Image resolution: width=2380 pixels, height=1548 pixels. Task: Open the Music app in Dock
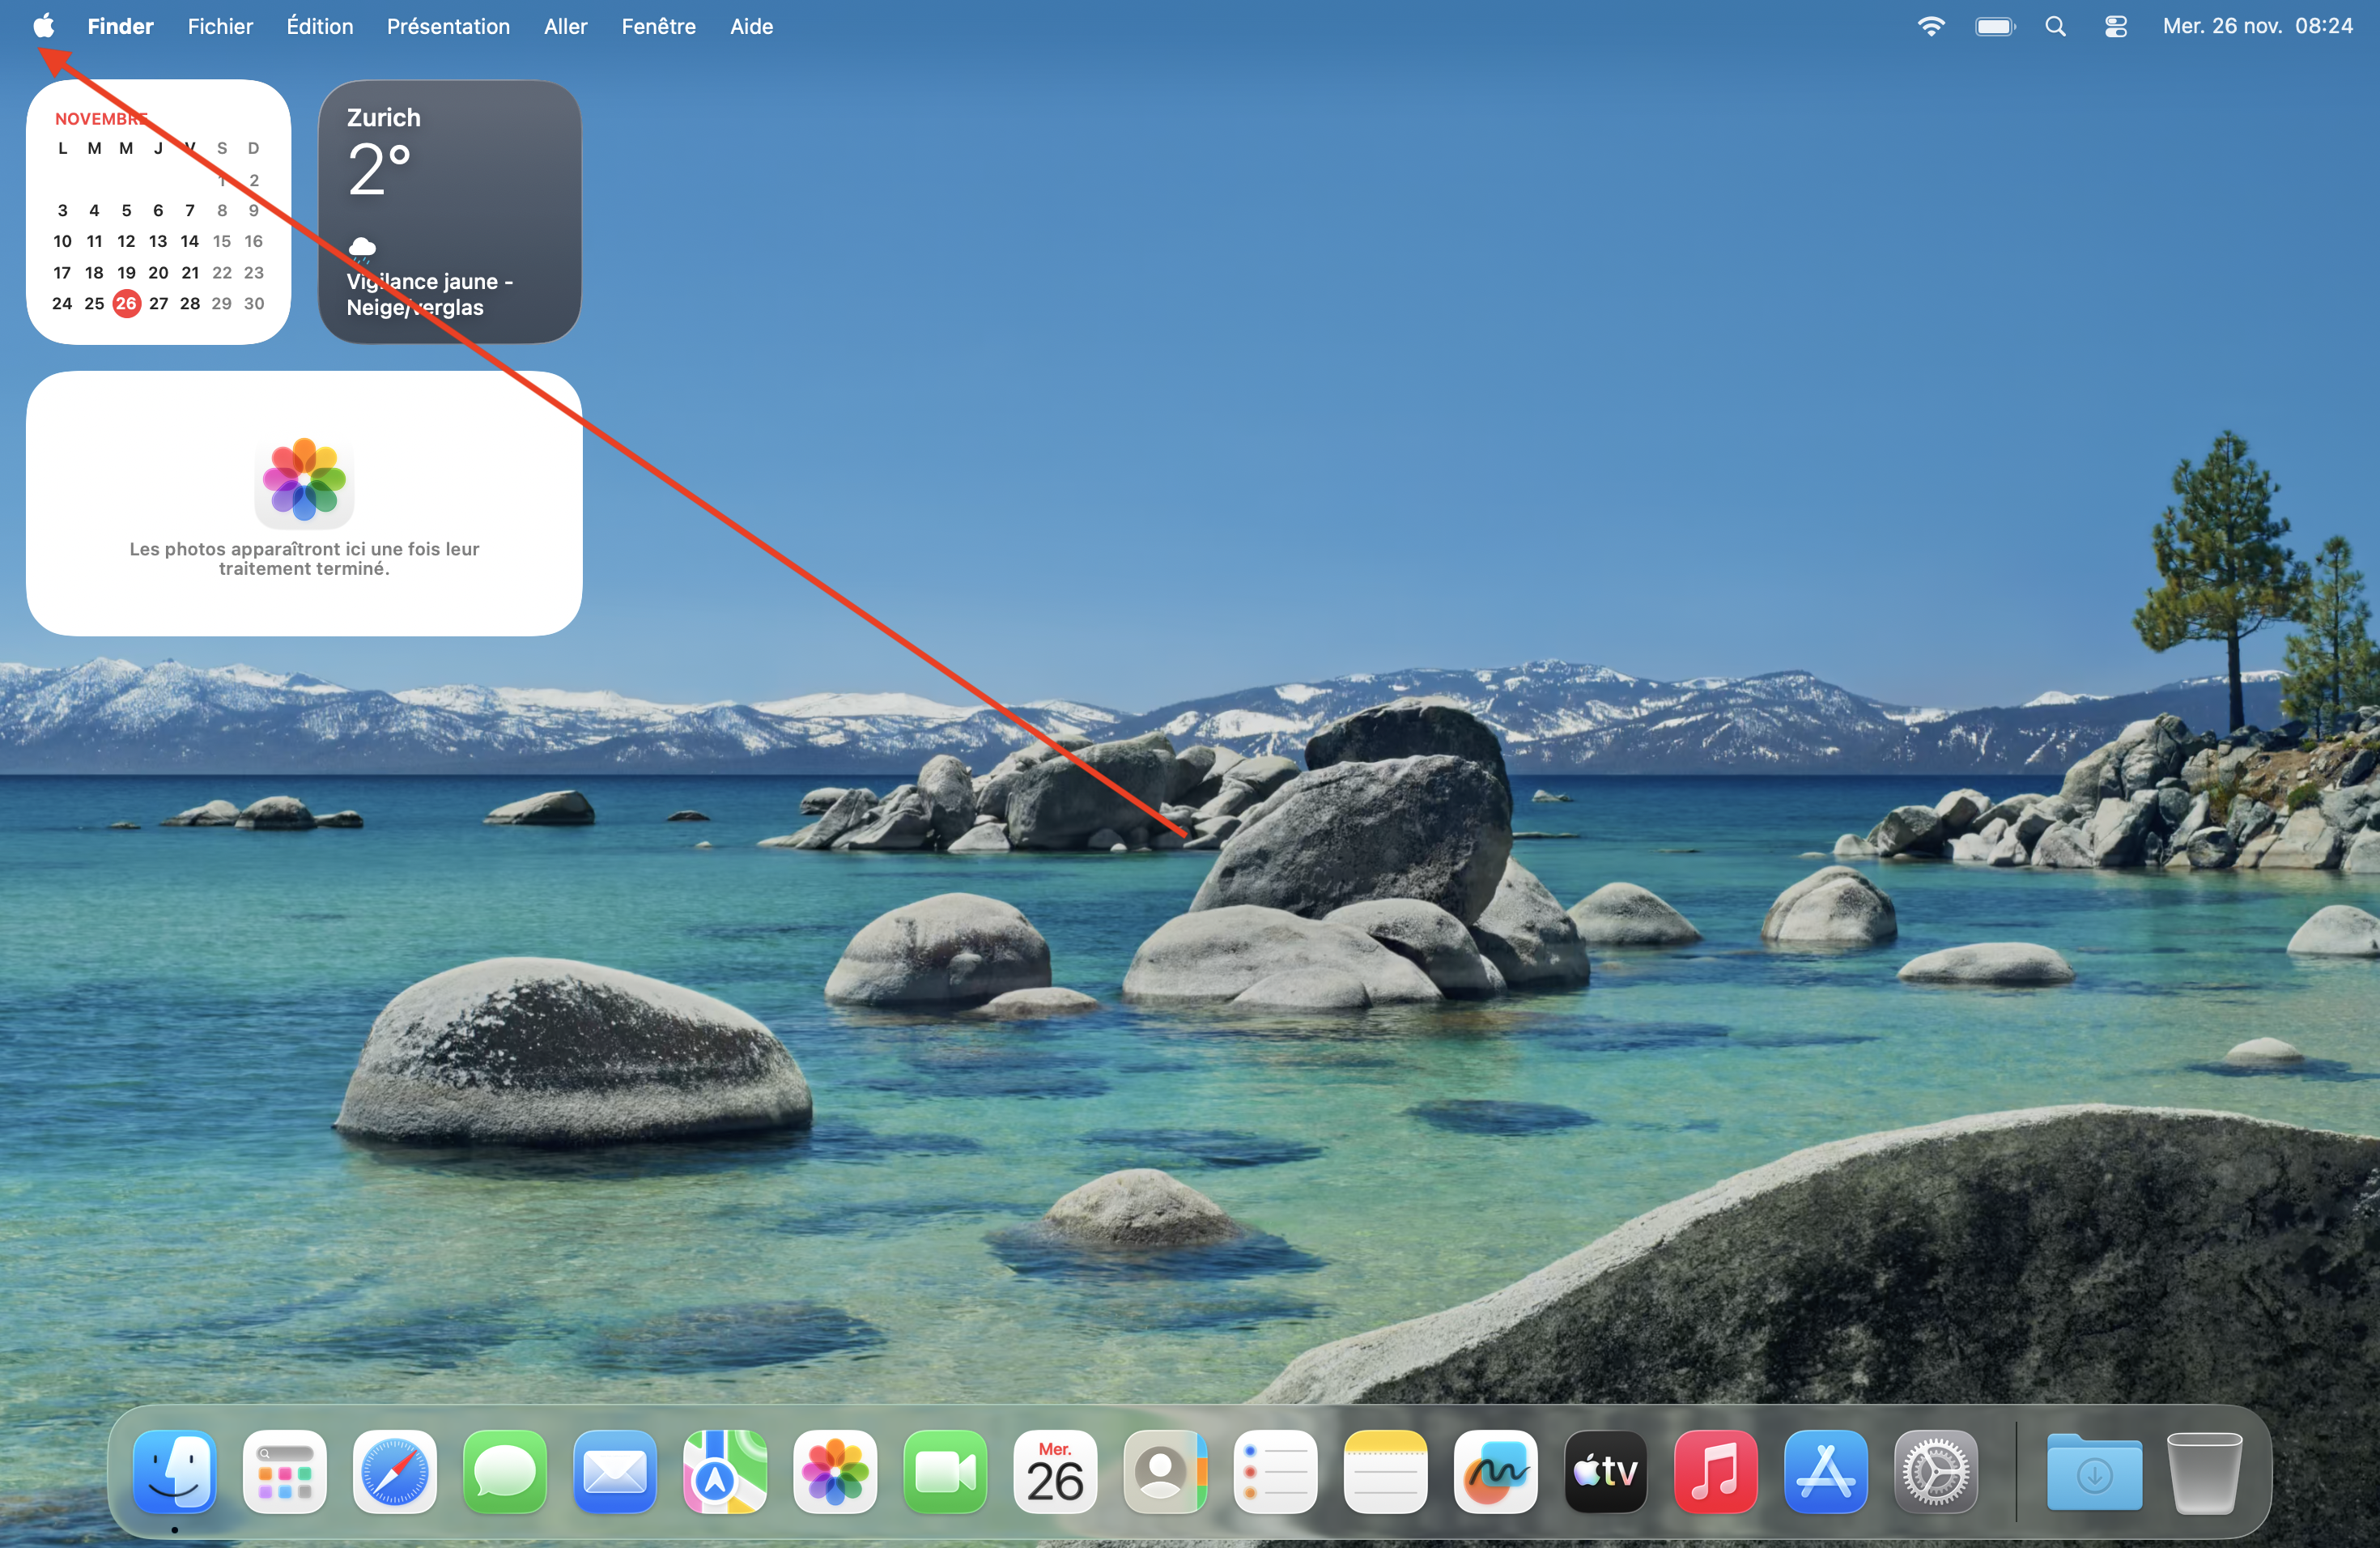[x=1715, y=1472]
